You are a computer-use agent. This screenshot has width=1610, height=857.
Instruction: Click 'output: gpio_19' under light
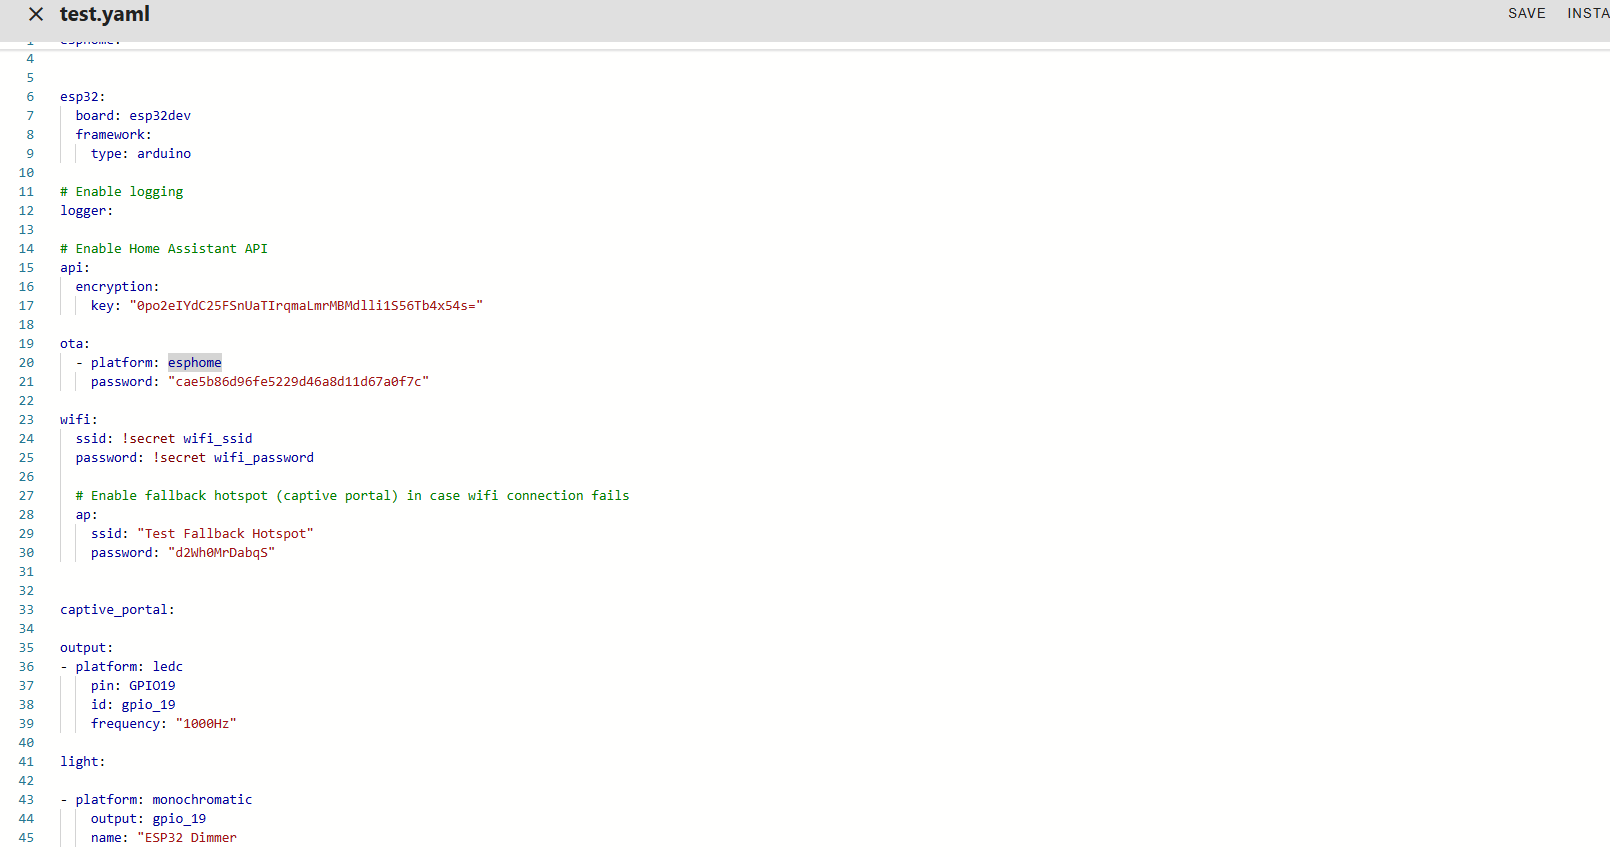tap(148, 819)
